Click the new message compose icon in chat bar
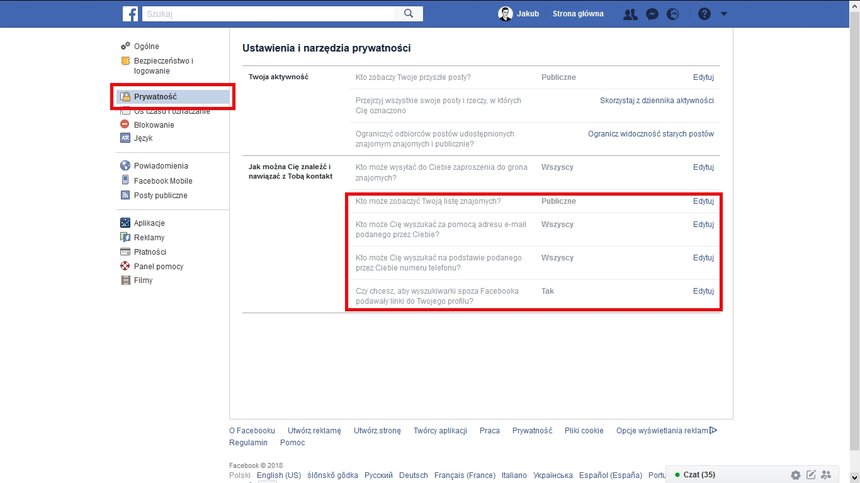This screenshot has width=860, height=483. 811,475
